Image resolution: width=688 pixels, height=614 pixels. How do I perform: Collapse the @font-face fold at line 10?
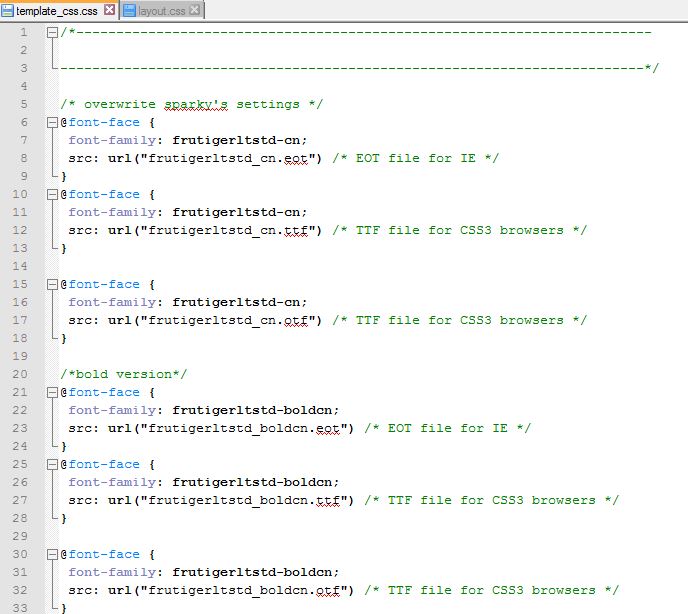click(x=52, y=194)
